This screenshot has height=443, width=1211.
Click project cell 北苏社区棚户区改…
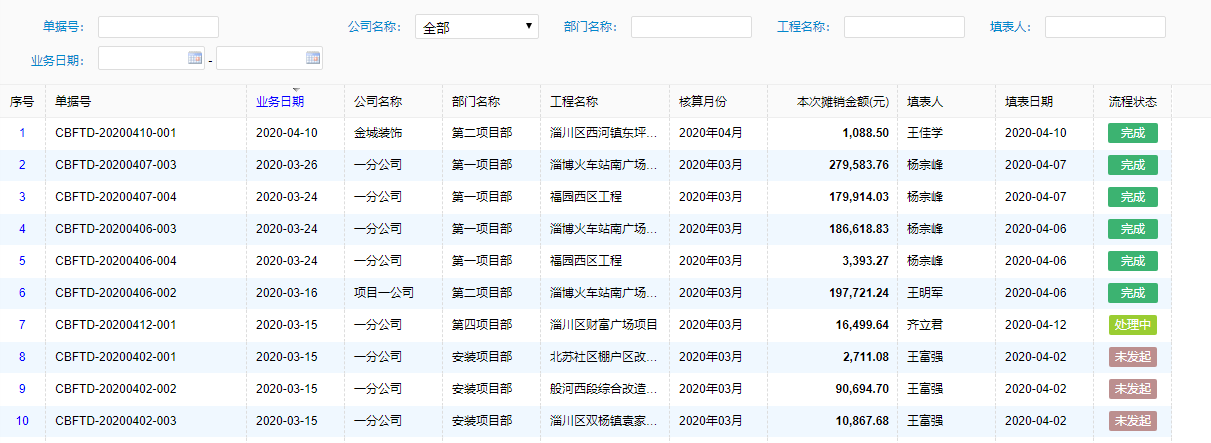[x=604, y=357]
